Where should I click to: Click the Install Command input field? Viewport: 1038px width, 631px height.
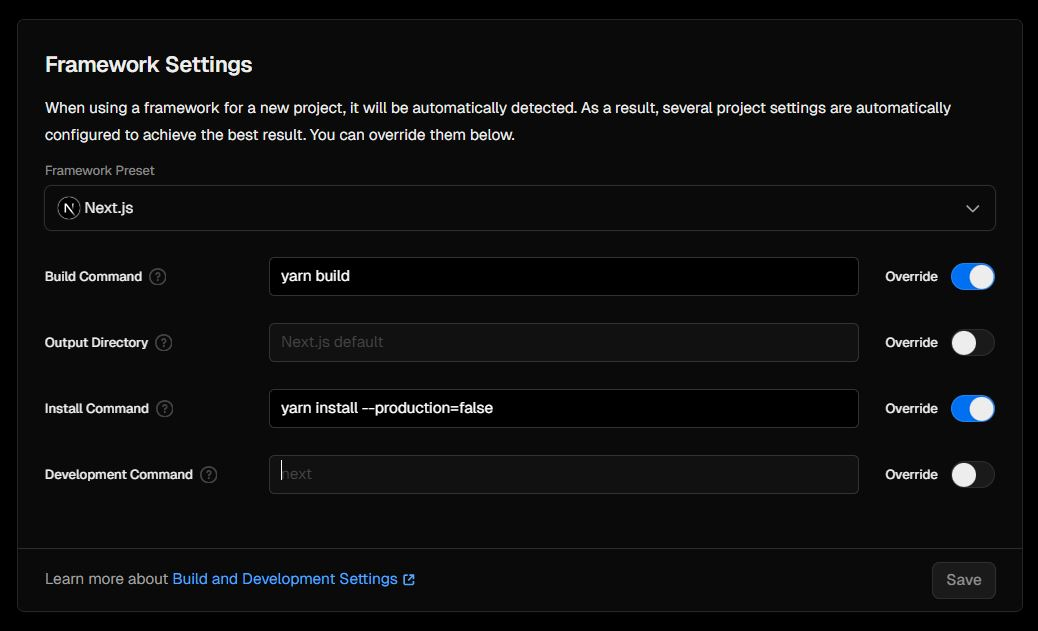563,409
